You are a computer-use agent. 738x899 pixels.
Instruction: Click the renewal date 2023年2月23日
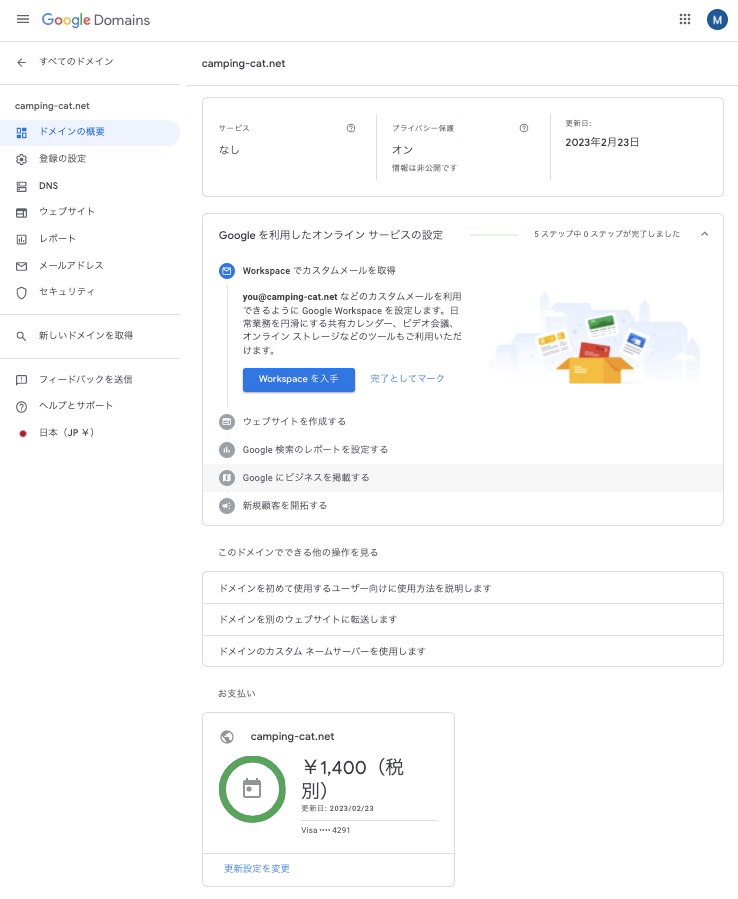(x=602, y=142)
